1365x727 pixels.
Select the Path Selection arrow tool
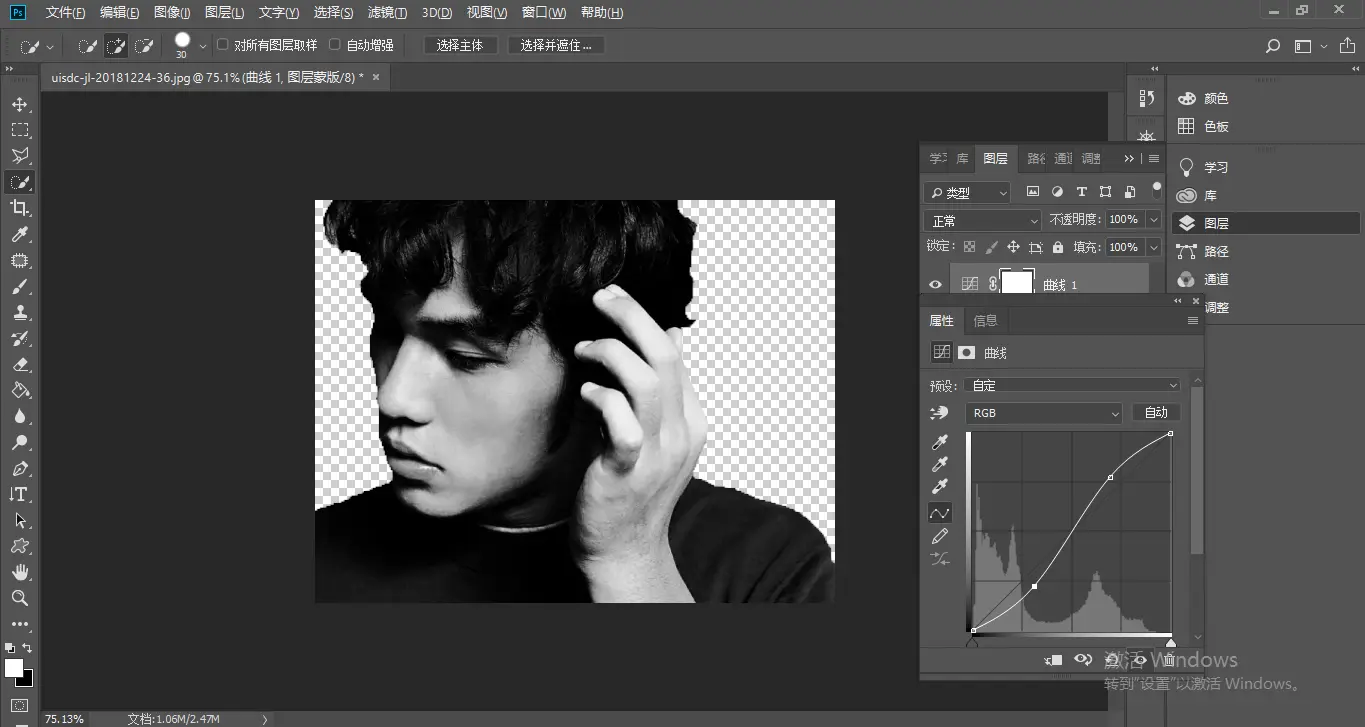click(x=20, y=520)
